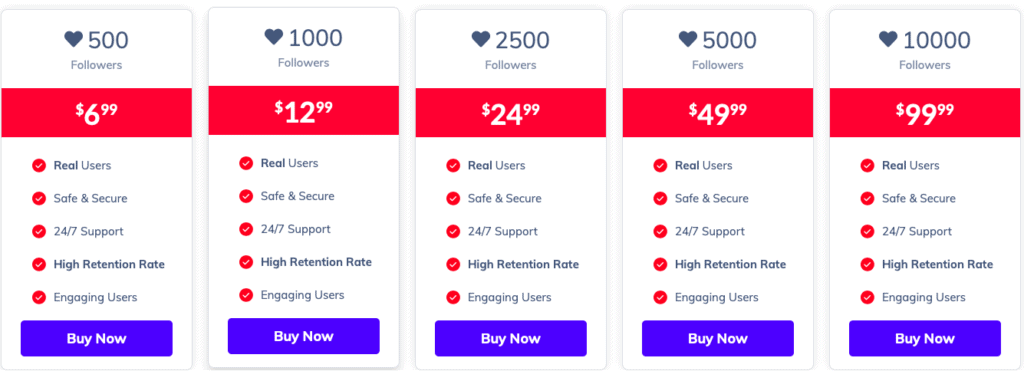
Task: Click the heart icon beside 10000 Followers
Action: (888, 39)
